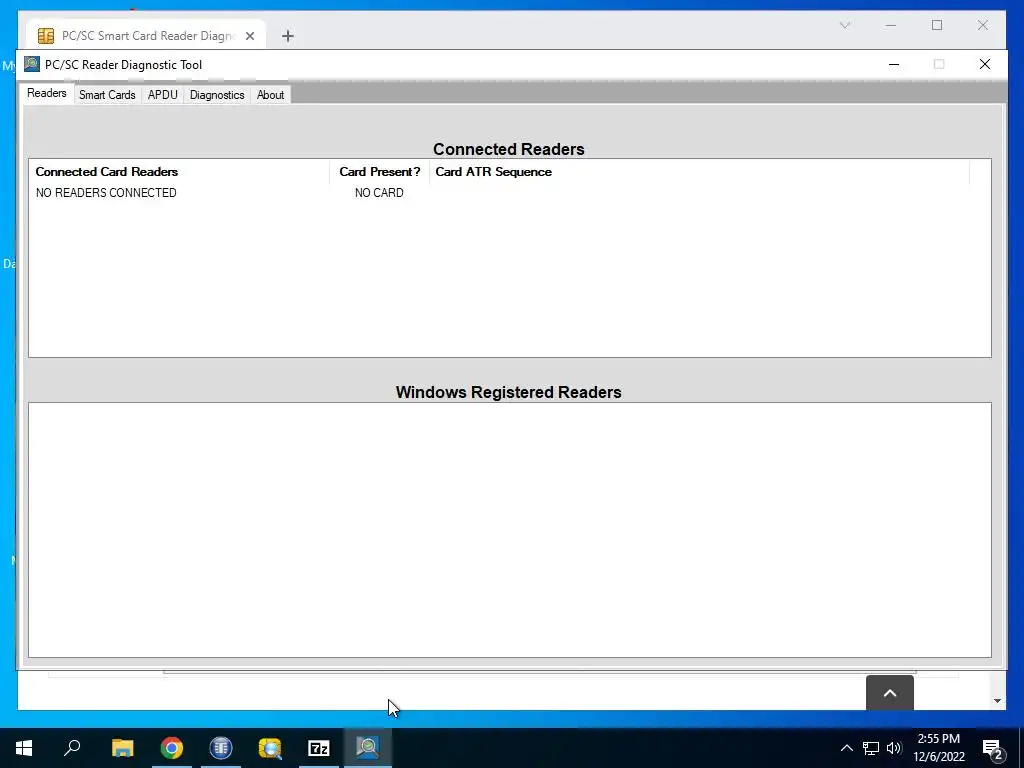Viewport: 1024px width, 768px height.
Task: Open the APDU tab
Action: [163, 95]
